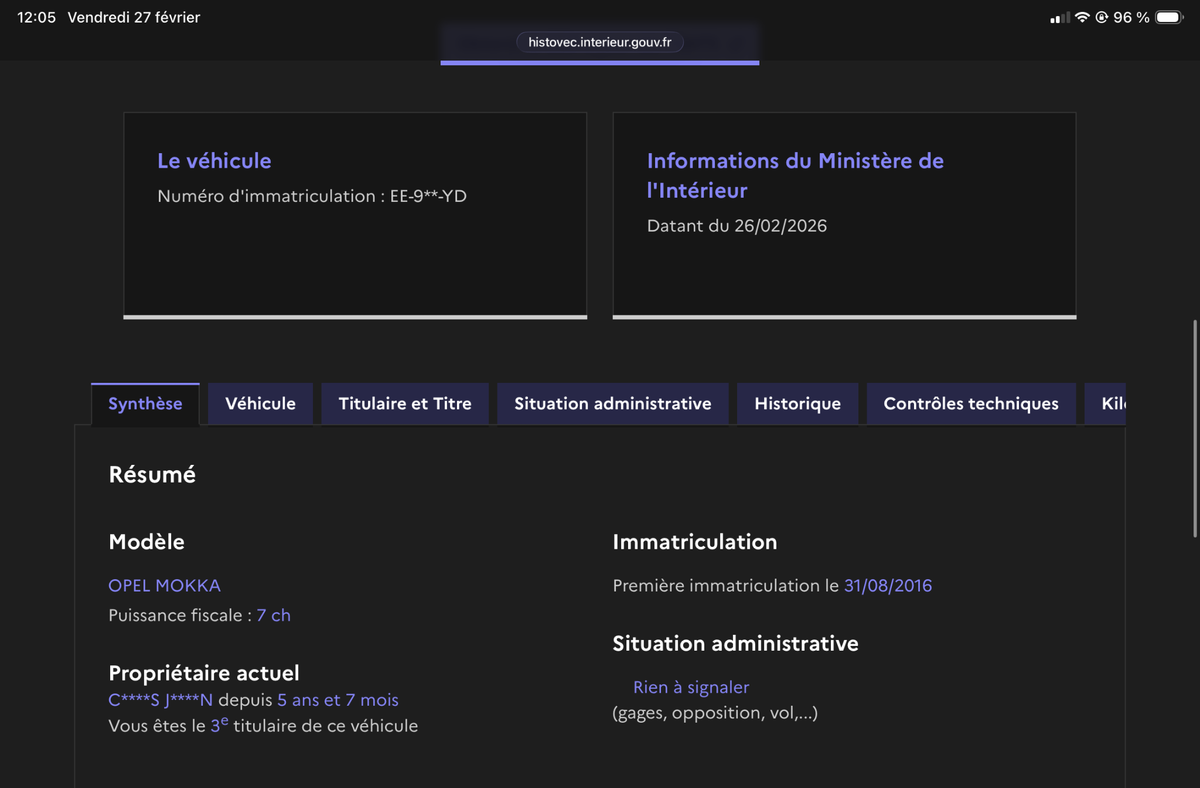
Task: Click the Le véhicule card heading
Action: [x=214, y=161]
